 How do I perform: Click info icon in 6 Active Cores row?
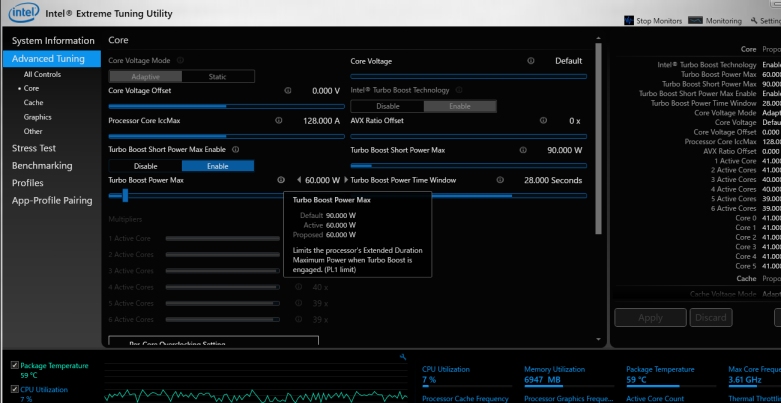click(x=298, y=319)
